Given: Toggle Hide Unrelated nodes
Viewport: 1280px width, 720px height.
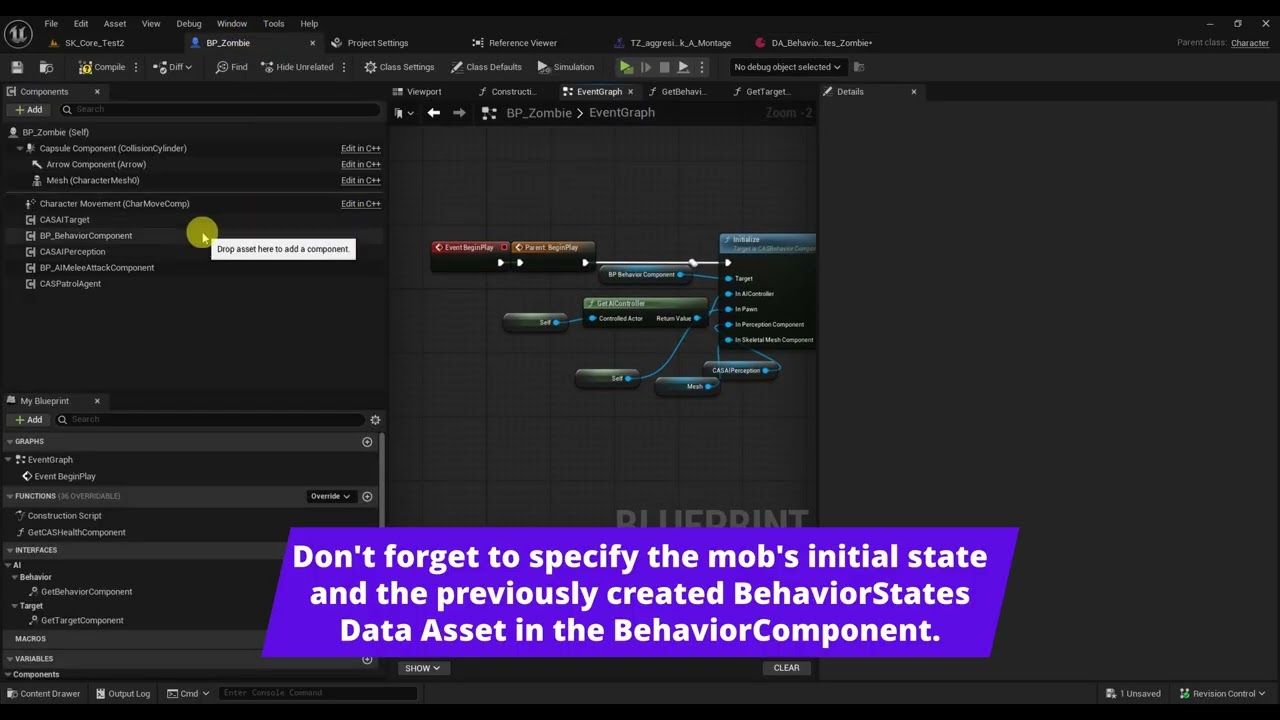Looking at the screenshot, I should pos(296,67).
